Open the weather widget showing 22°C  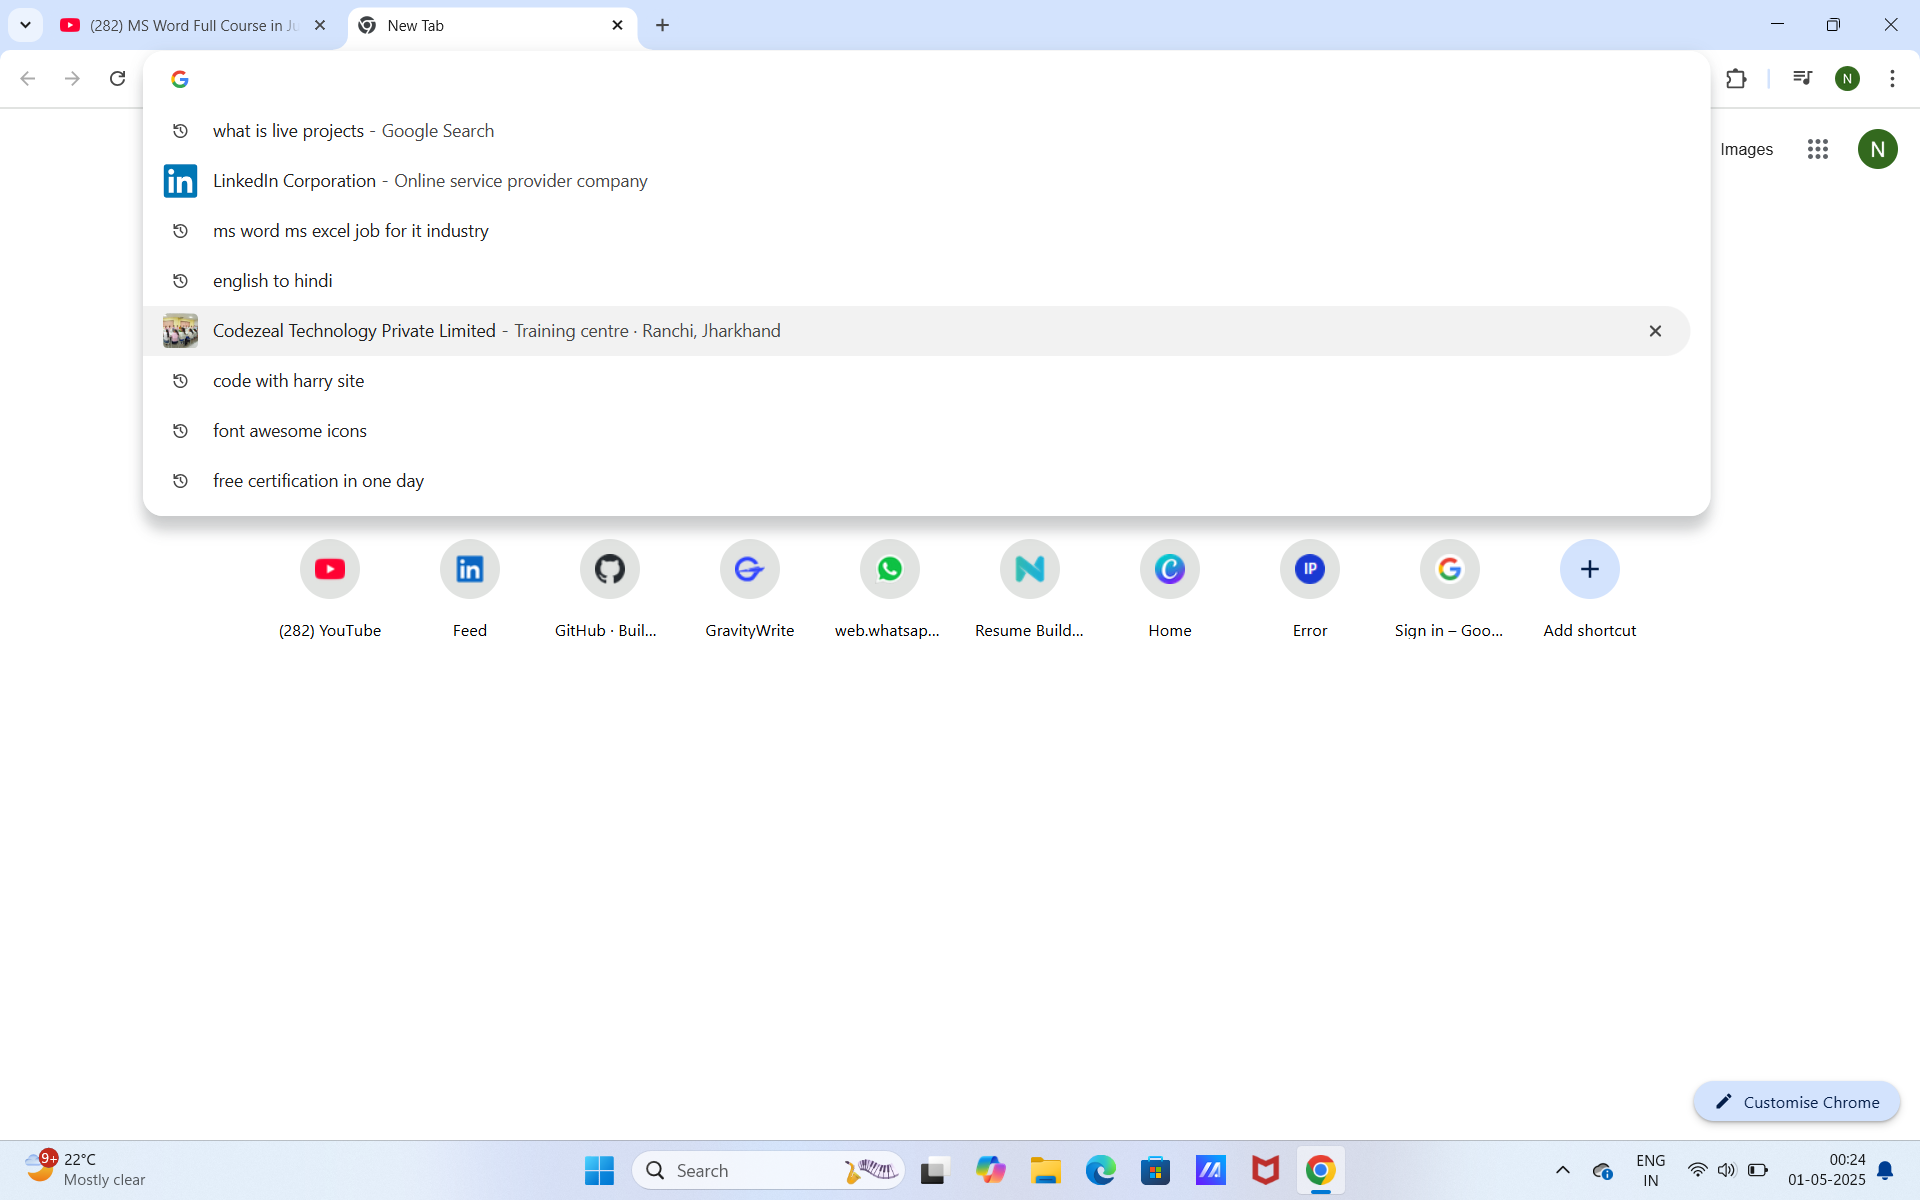tap(84, 1169)
